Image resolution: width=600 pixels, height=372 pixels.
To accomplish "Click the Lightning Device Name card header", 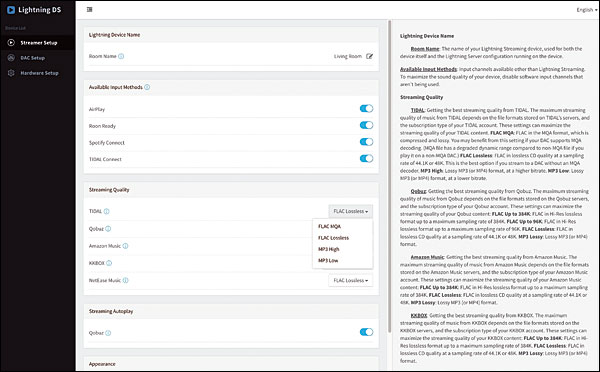I will (x=114, y=35).
